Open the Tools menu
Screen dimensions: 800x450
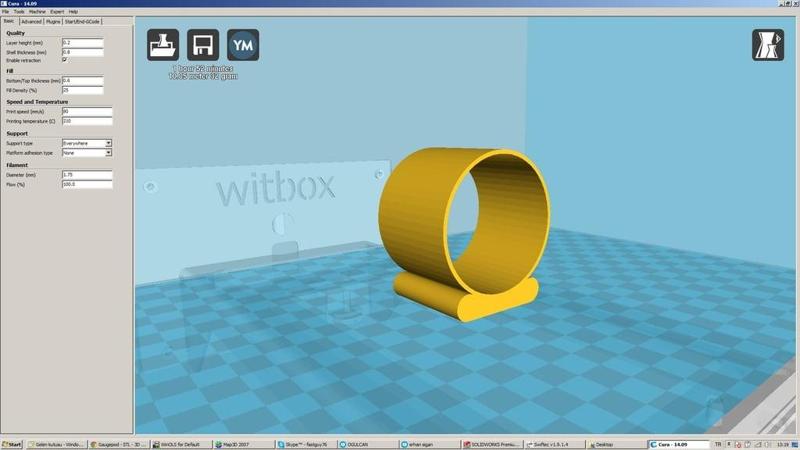click(19, 11)
